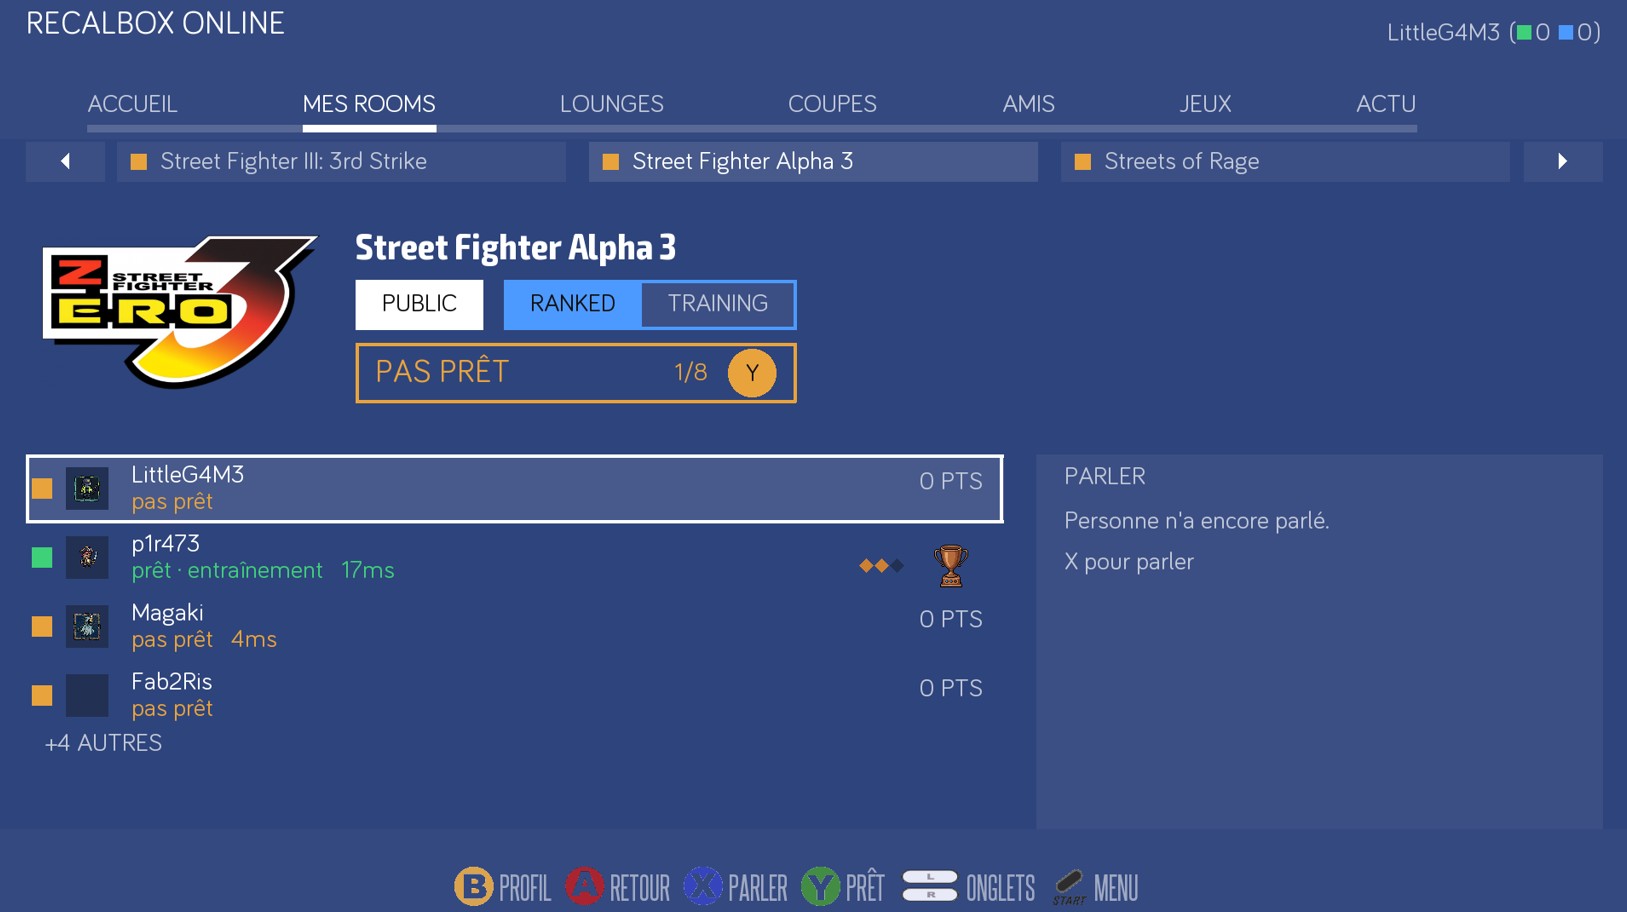Image resolution: width=1627 pixels, height=912 pixels.
Task: Open the MES ROOMS tab
Action: coord(369,104)
